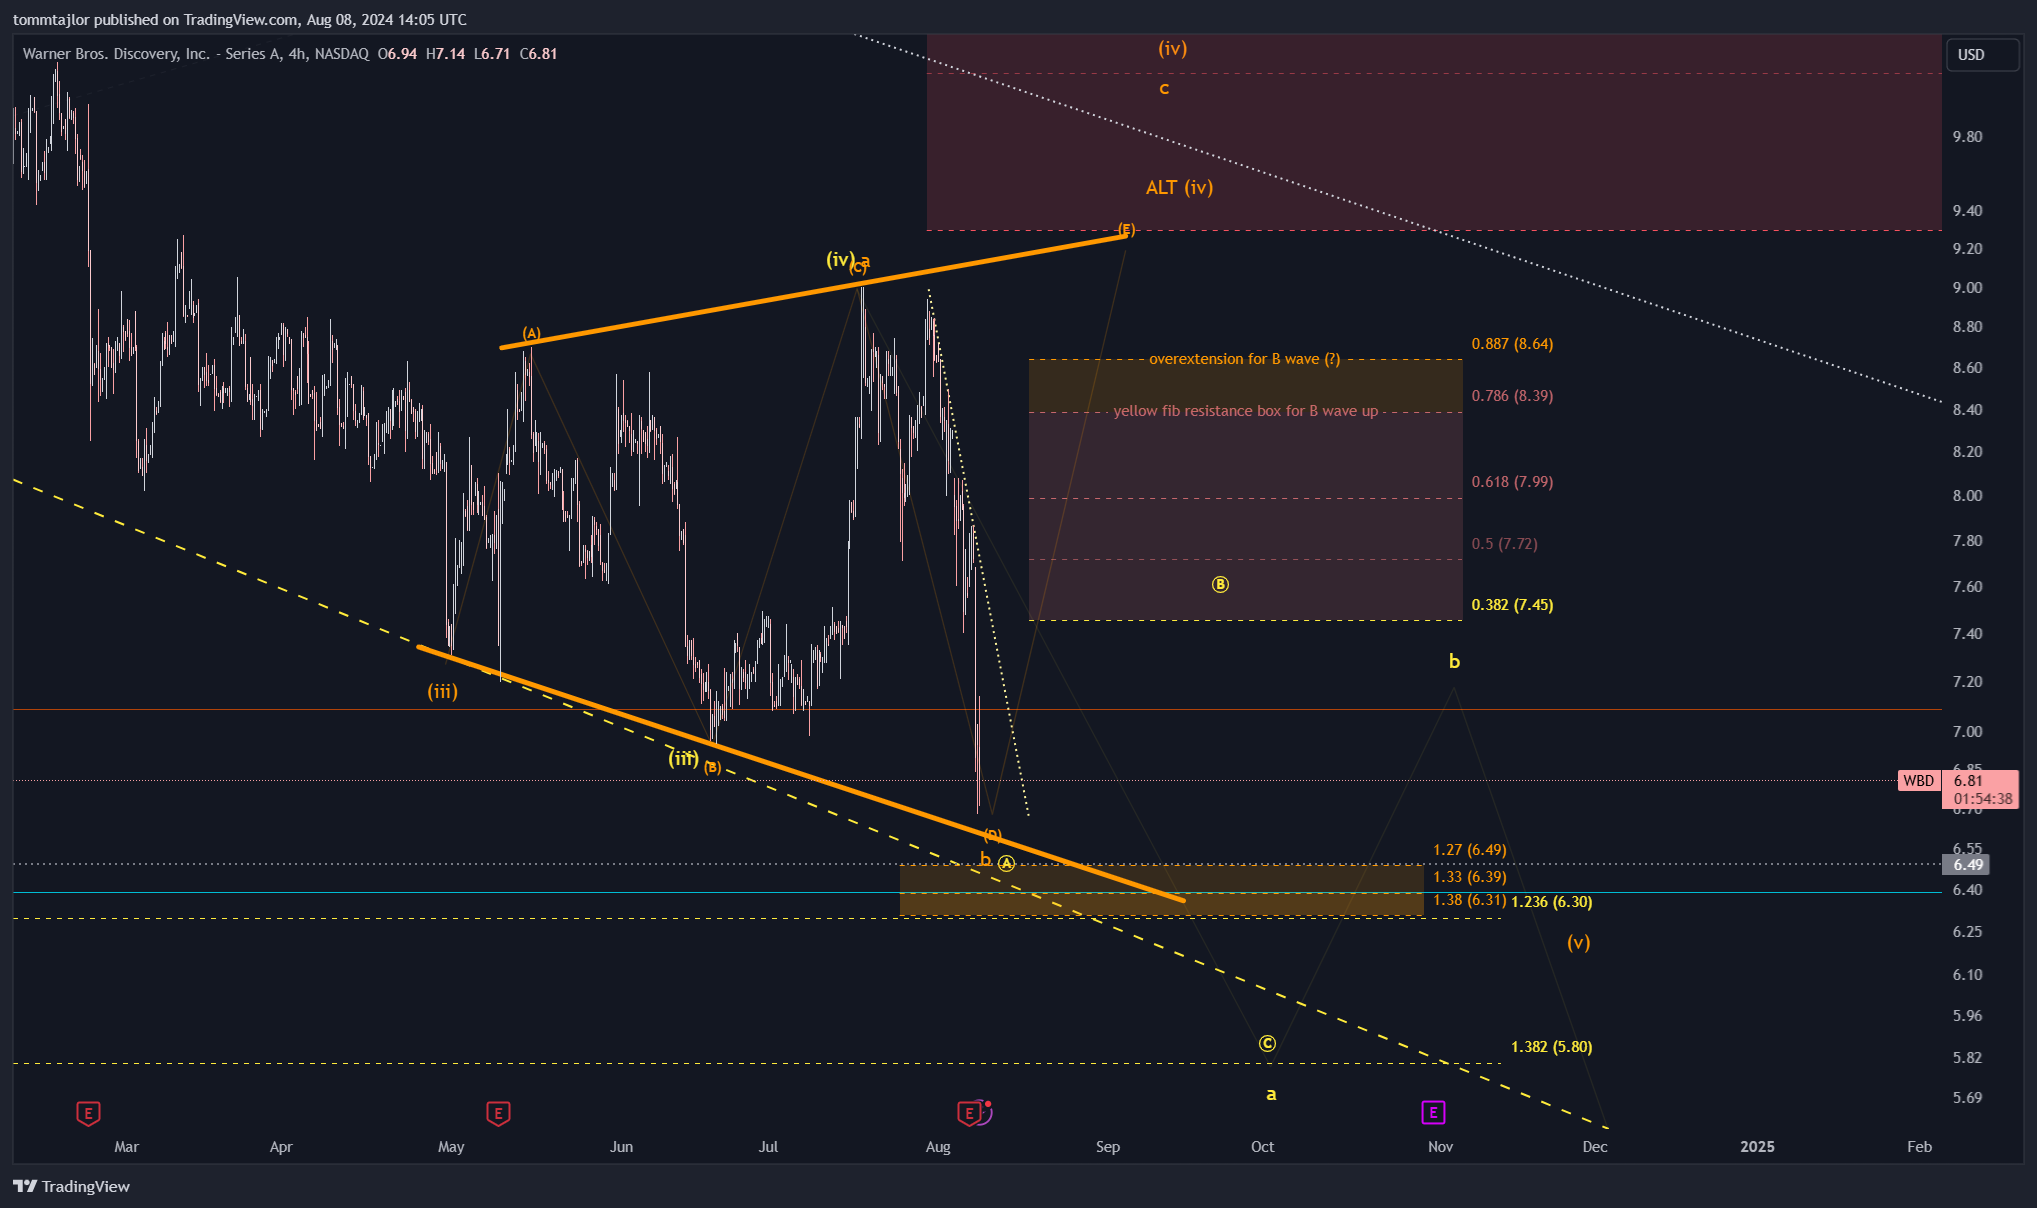Image resolution: width=2037 pixels, height=1208 pixels.
Task: Click the 6.81 current price label
Action: (1968, 781)
